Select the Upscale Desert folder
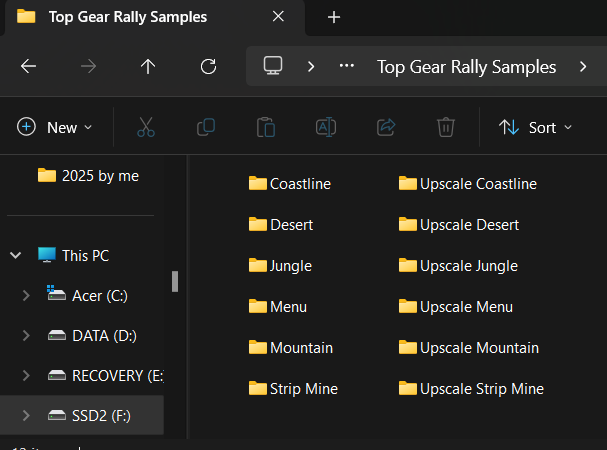 point(459,225)
